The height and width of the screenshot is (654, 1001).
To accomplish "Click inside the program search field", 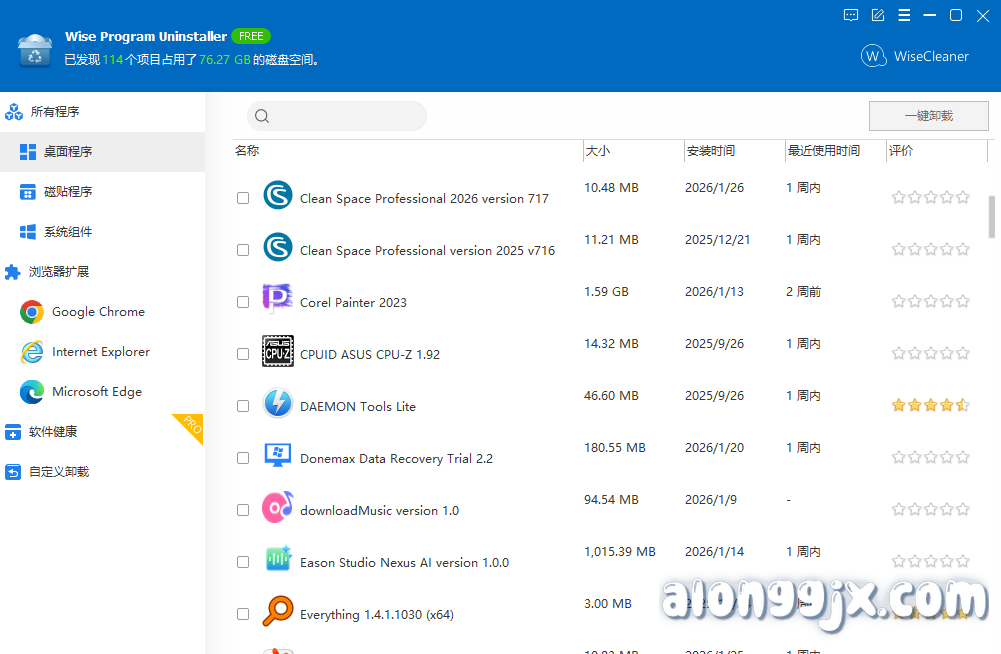I will (x=336, y=116).
